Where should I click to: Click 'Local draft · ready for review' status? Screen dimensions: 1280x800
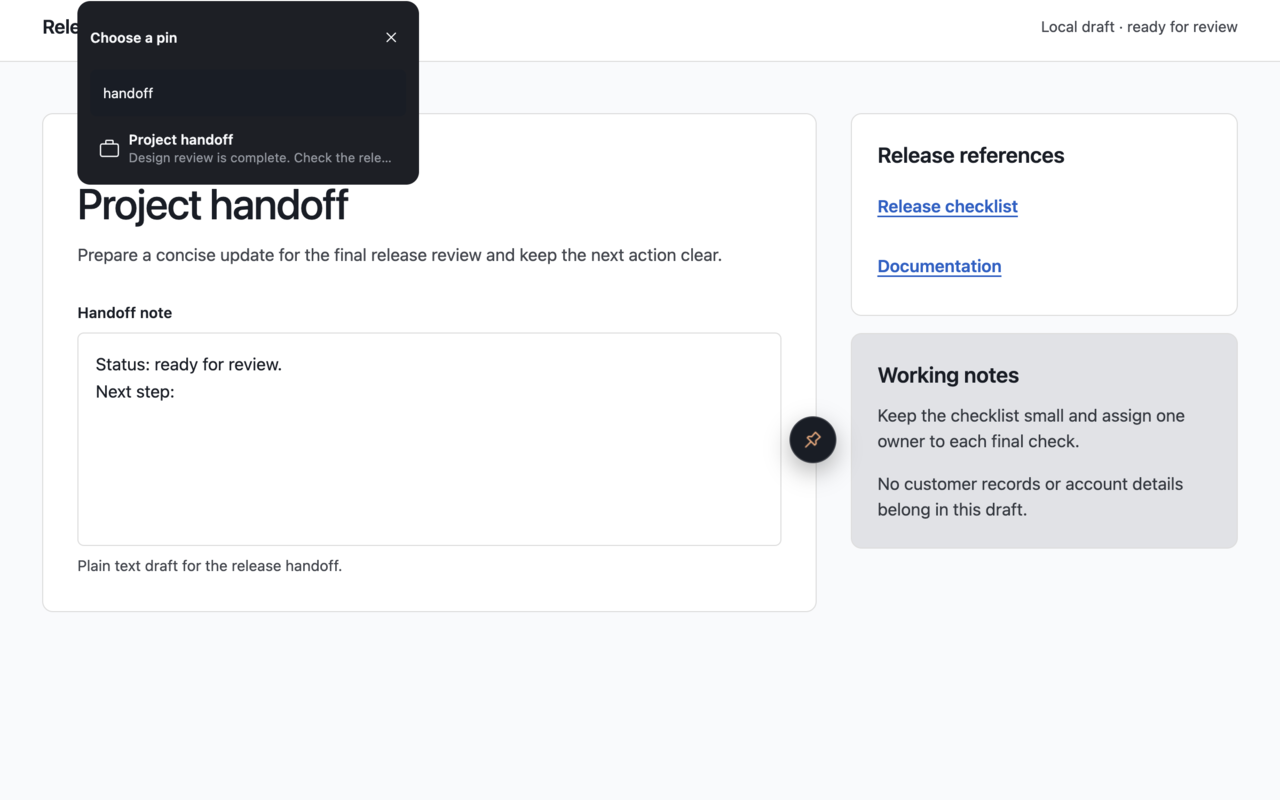click(1139, 27)
